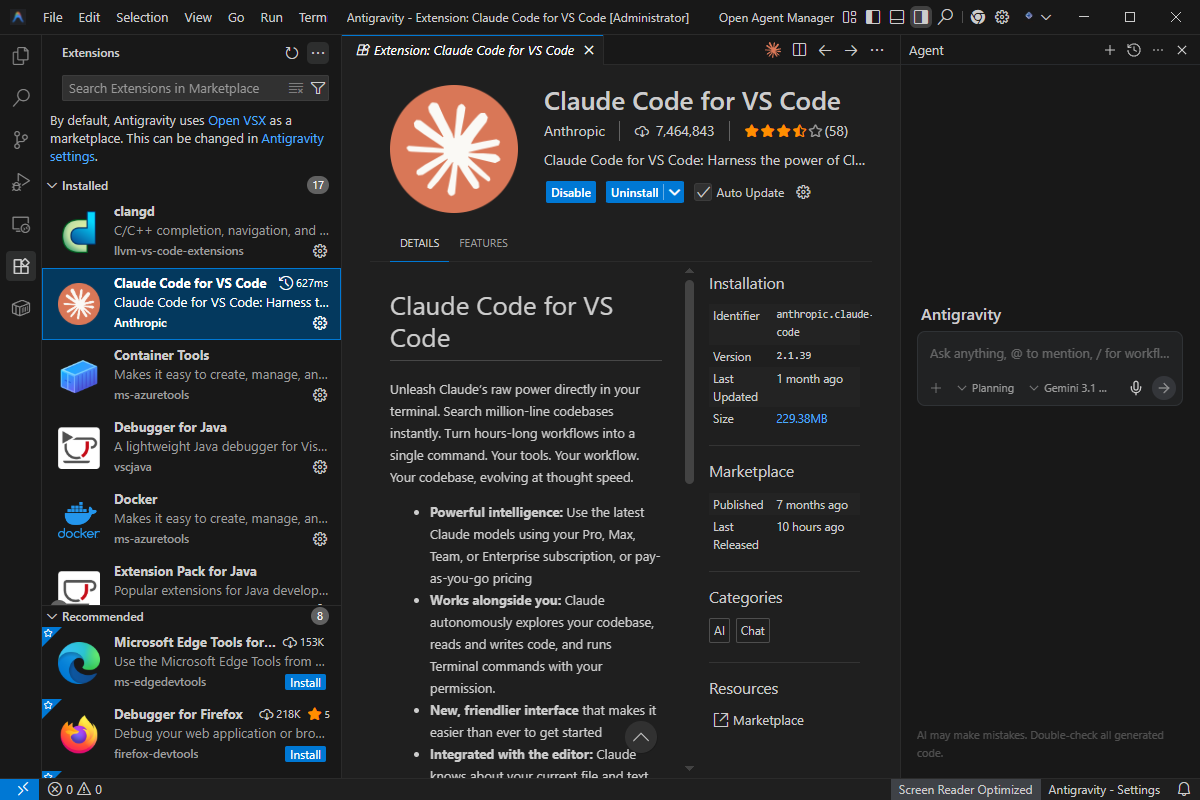1200x800 pixels.
Task: Split the editor to the right
Action: [800, 50]
